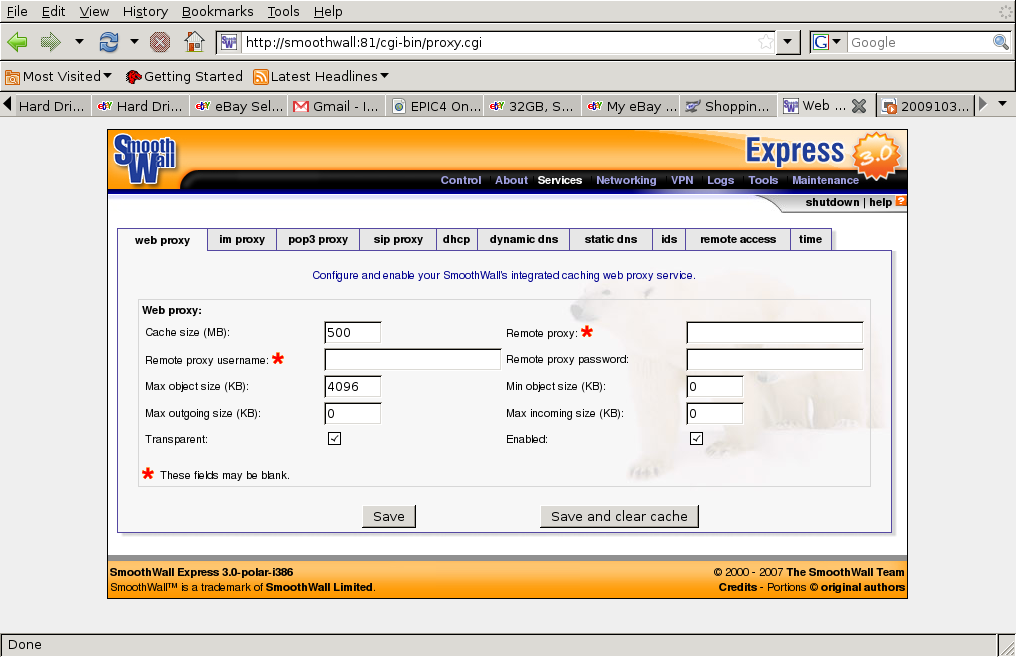Click the orange help icon
The height and width of the screenshot is (657, 1016).
(x=901, y=201)
